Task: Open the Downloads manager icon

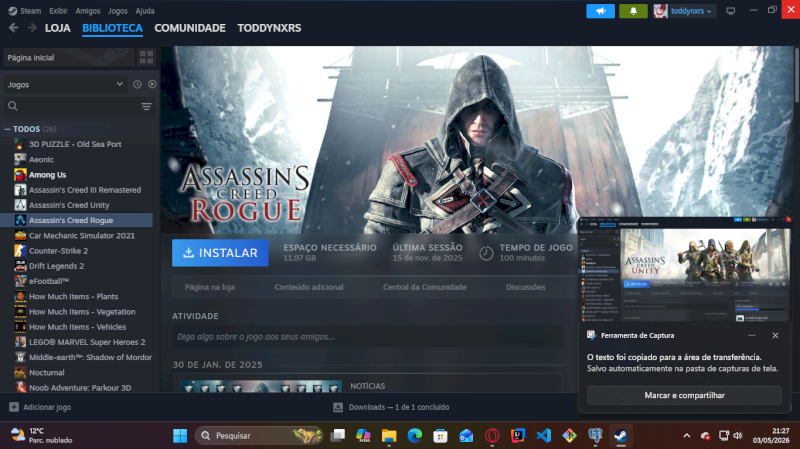Action: [338, 407]
